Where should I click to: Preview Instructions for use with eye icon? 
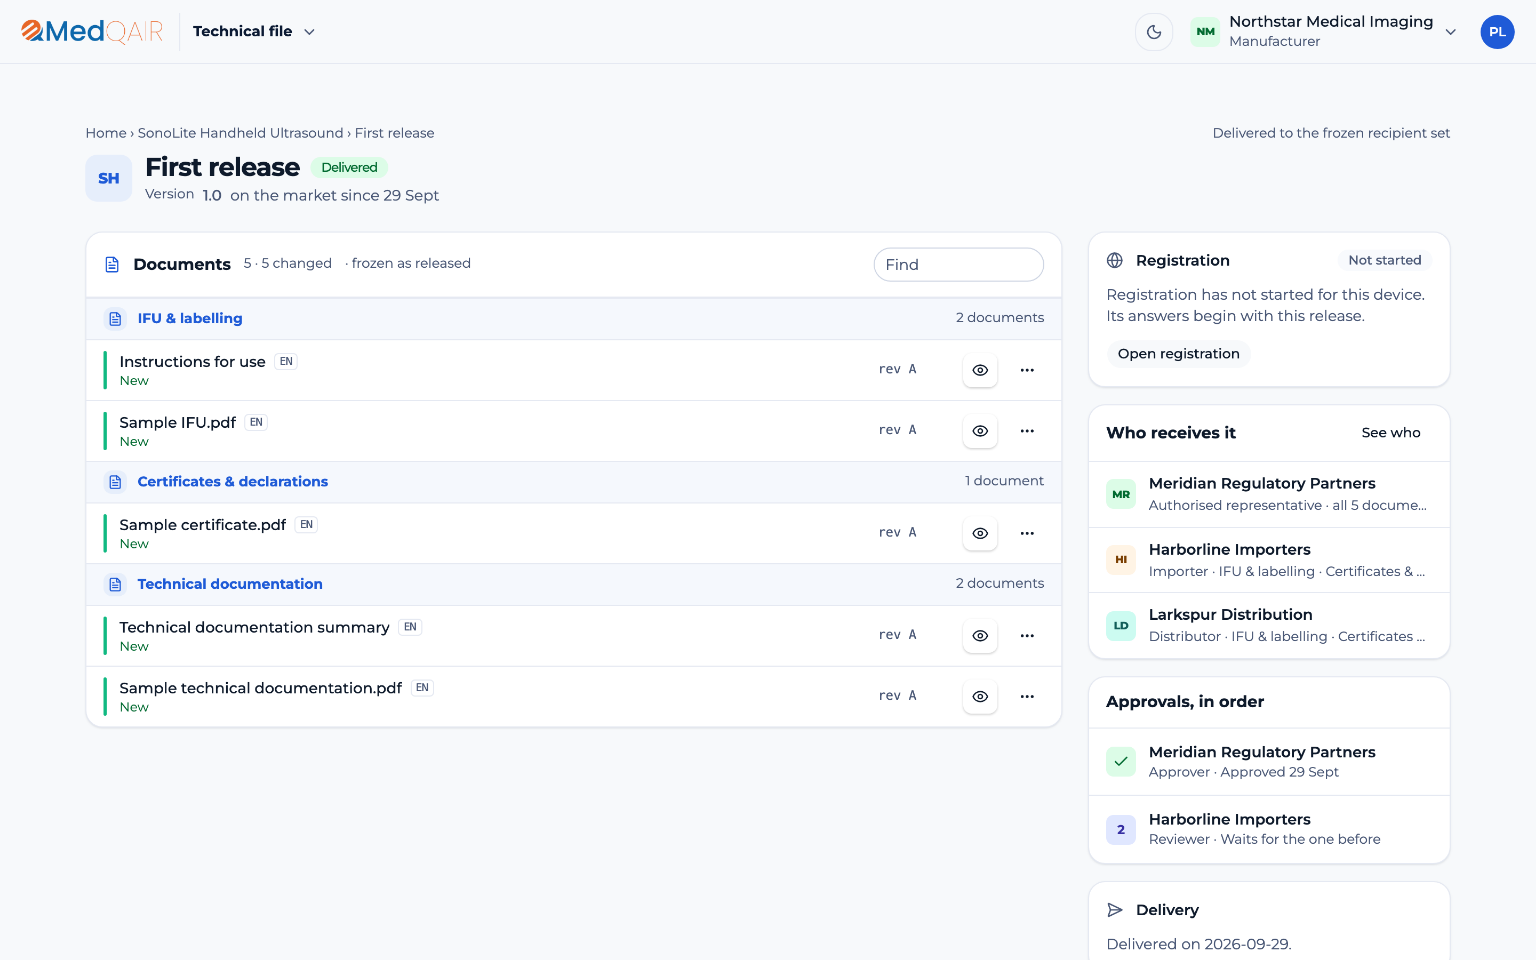point(980,370)
